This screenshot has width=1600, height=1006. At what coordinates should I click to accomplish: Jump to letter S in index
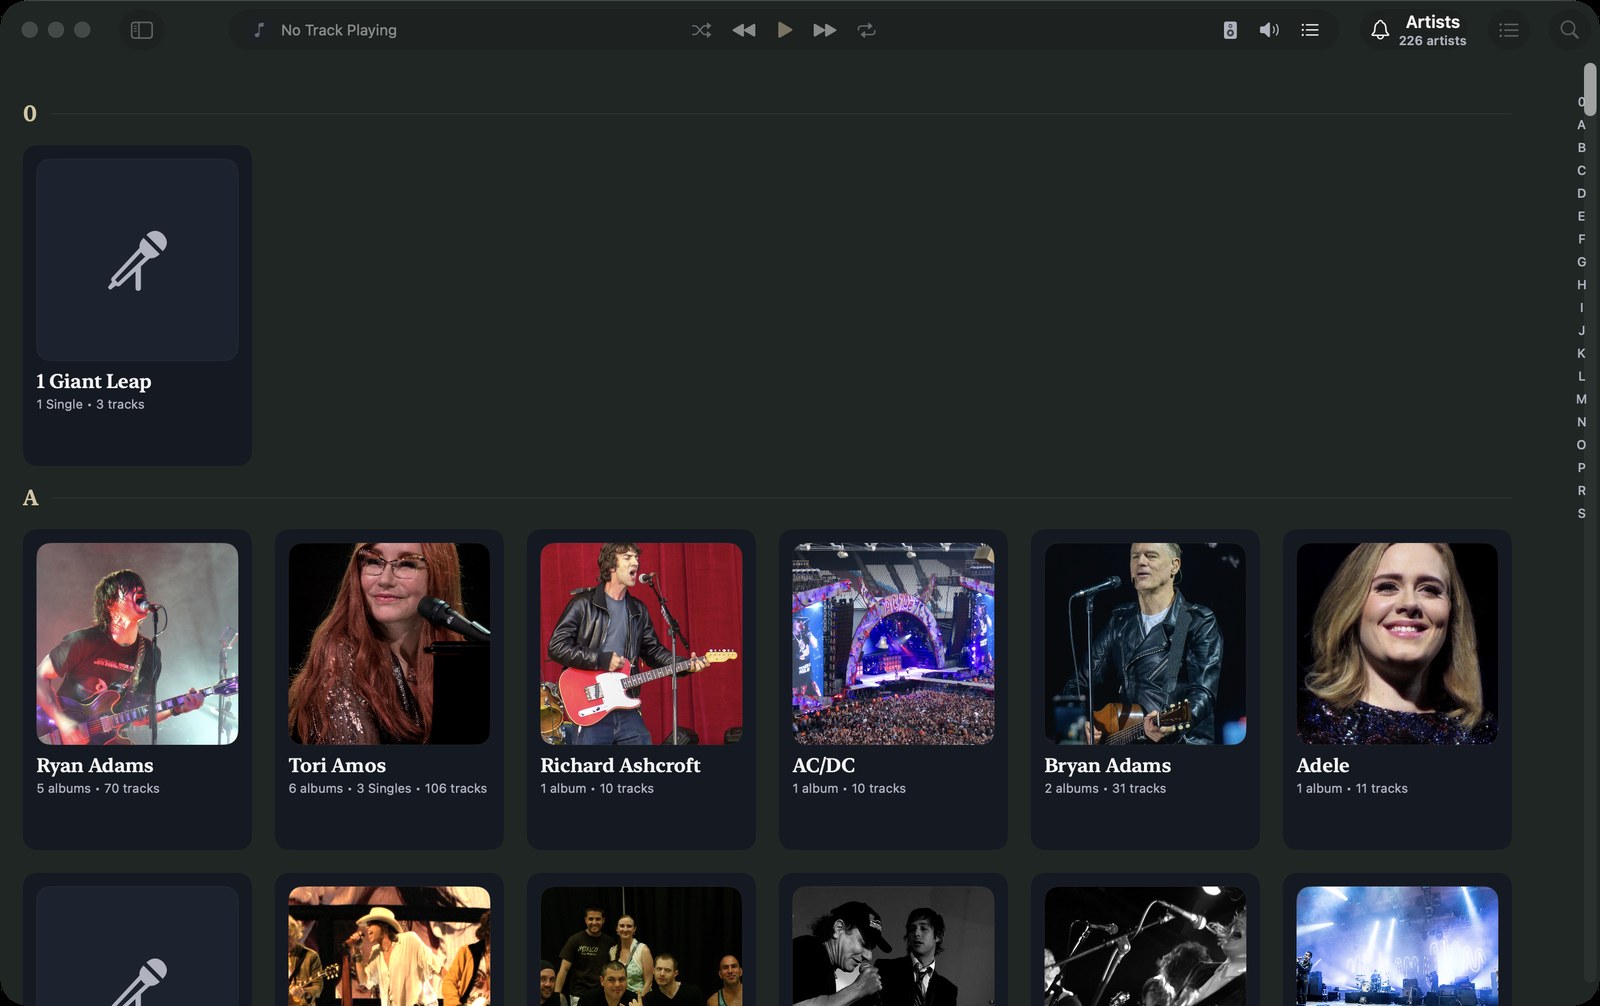[x=1582, y=514]
